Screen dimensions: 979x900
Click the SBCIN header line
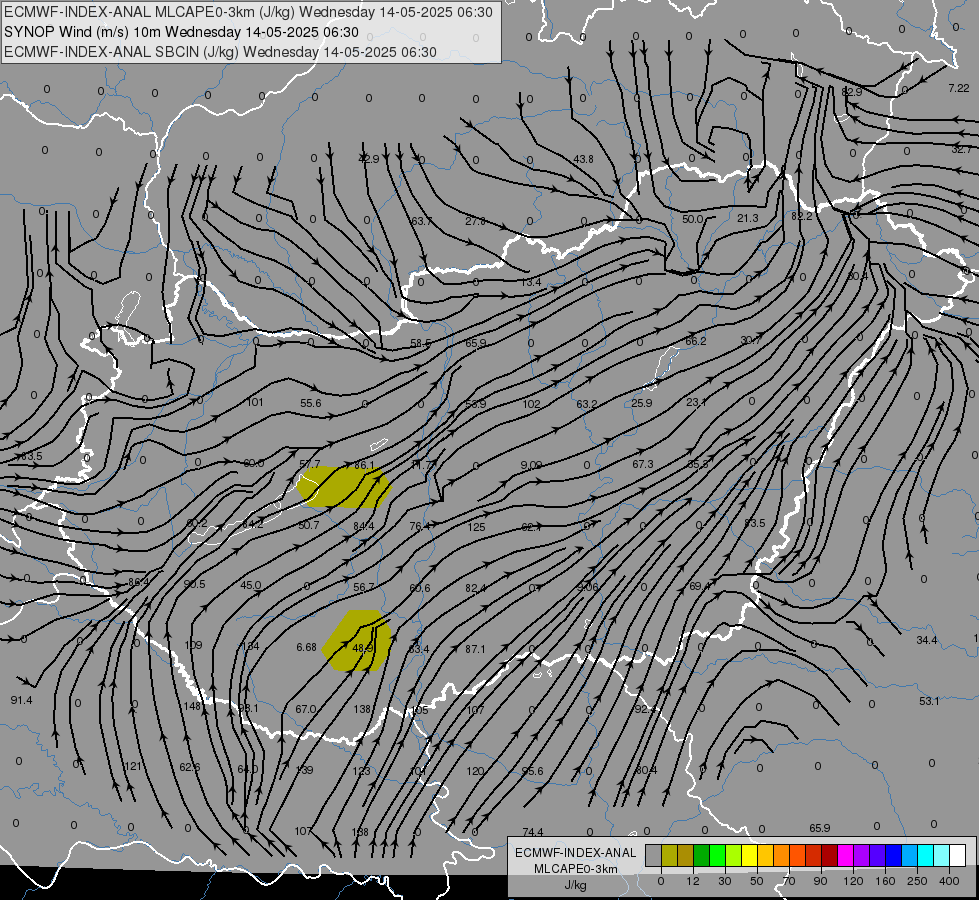[220, 52]
